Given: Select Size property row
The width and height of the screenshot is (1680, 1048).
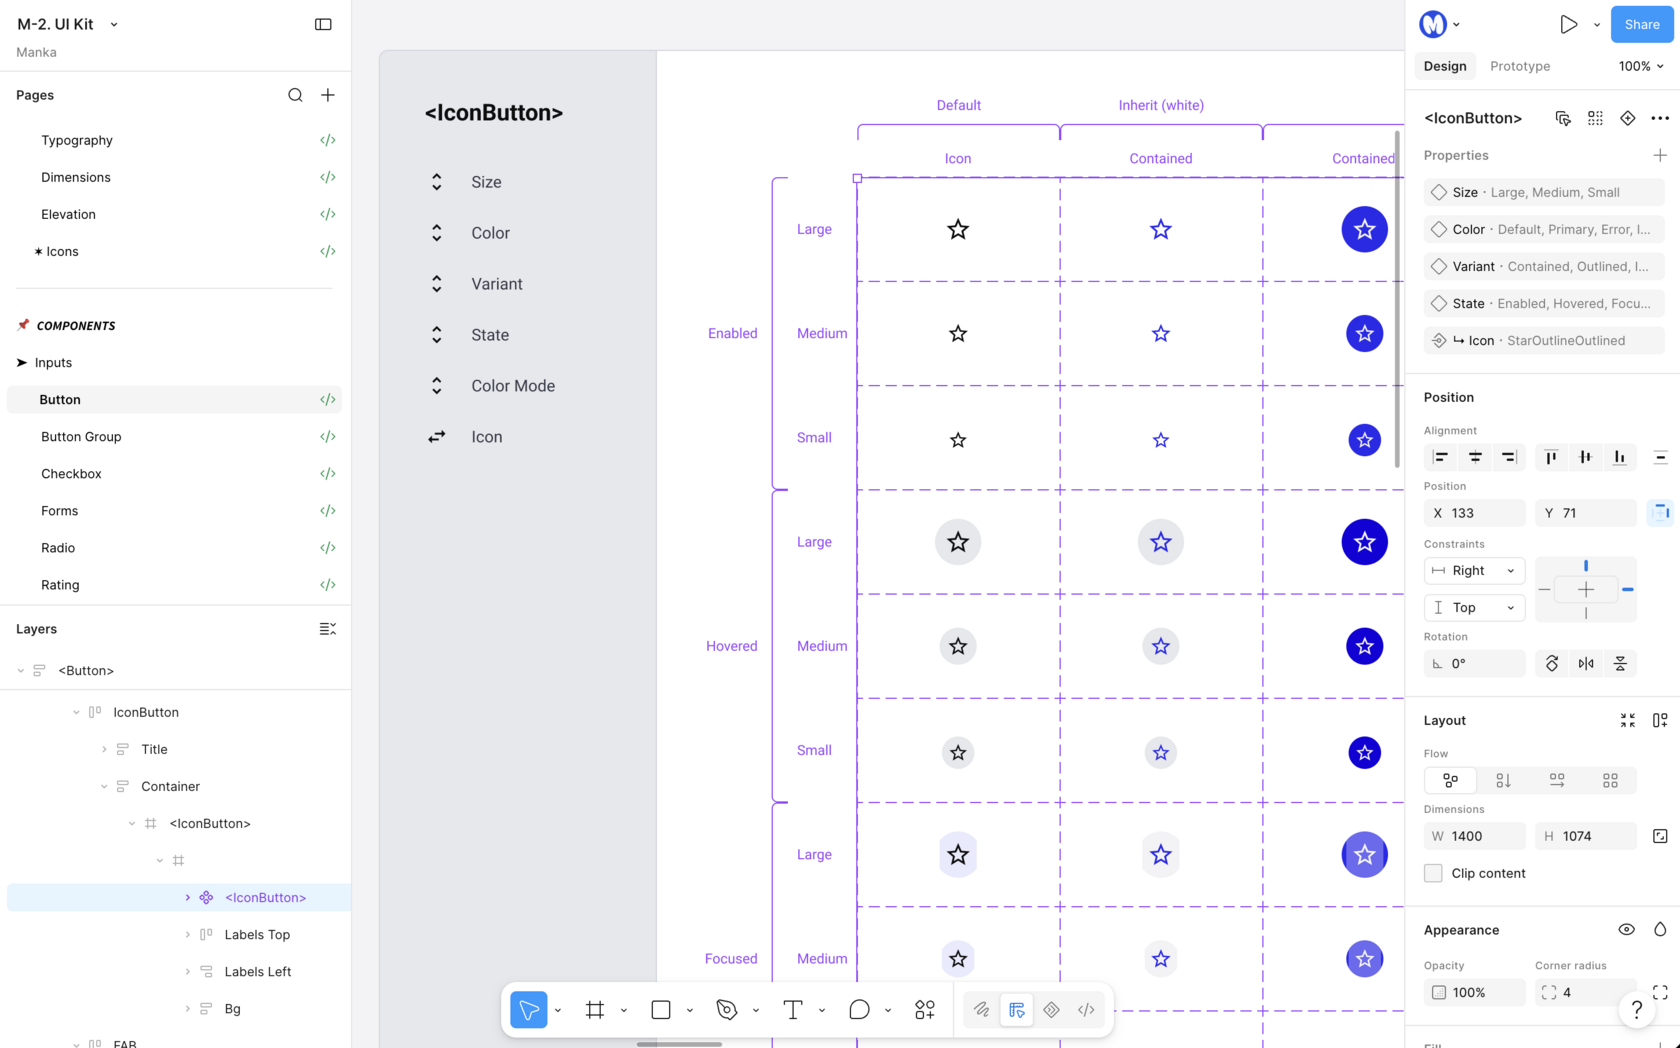Looking at the screenshot, I should point(1544,192).
